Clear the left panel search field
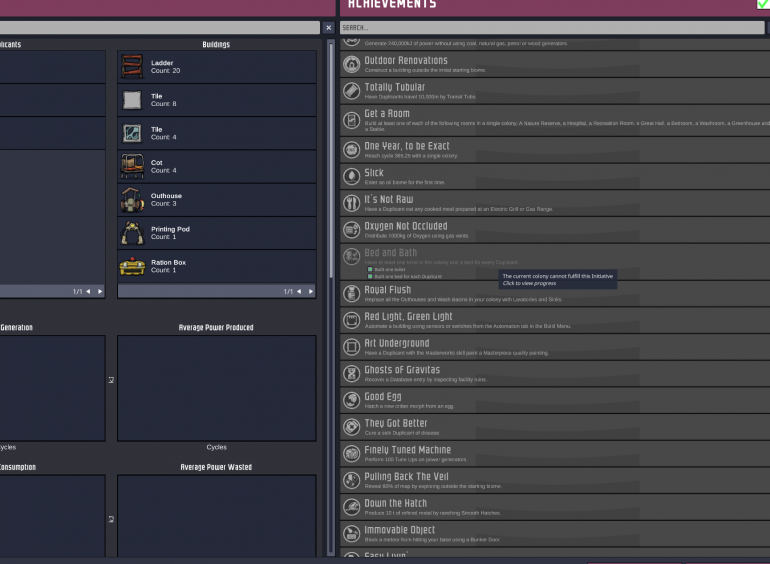Image resolution: width=770 pixels, height=564 pixels. tap(329, 27)
